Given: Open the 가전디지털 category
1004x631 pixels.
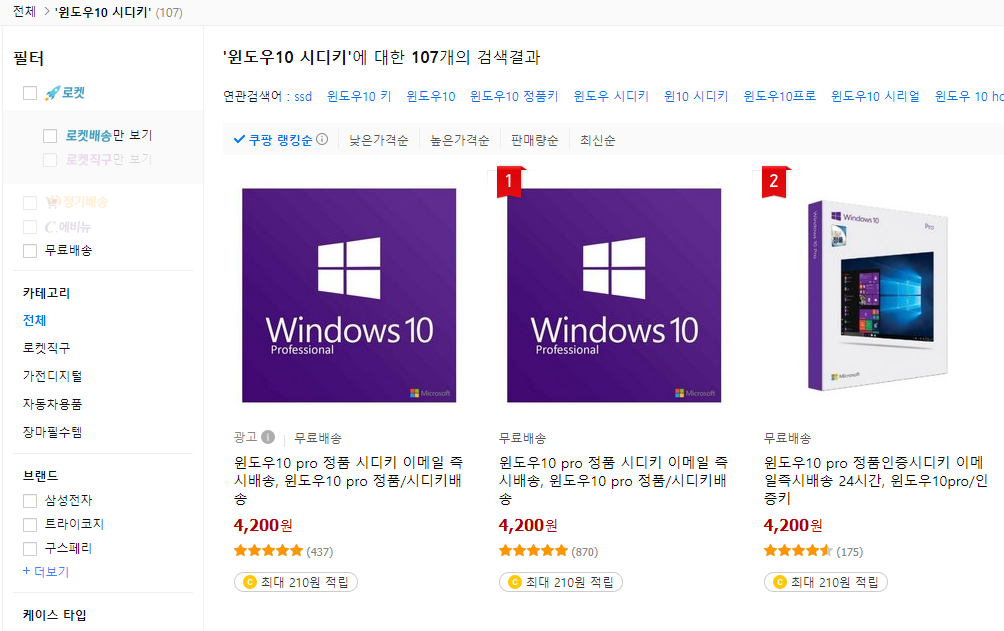Looking at the screenshot, I should coord(53,376).
